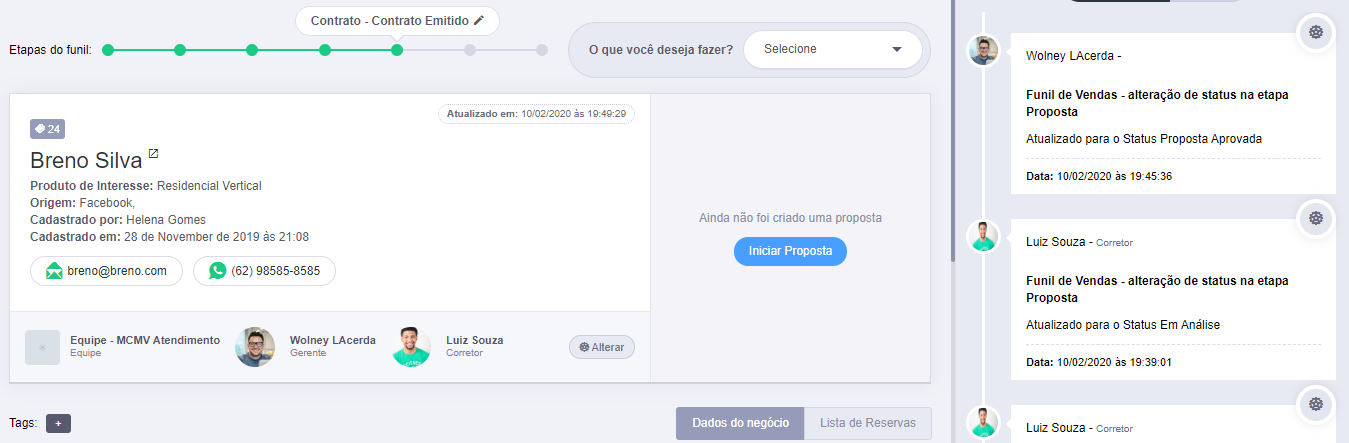
Task: Click the email icon for breno@breno.com
Action: (x=54, y=271)
